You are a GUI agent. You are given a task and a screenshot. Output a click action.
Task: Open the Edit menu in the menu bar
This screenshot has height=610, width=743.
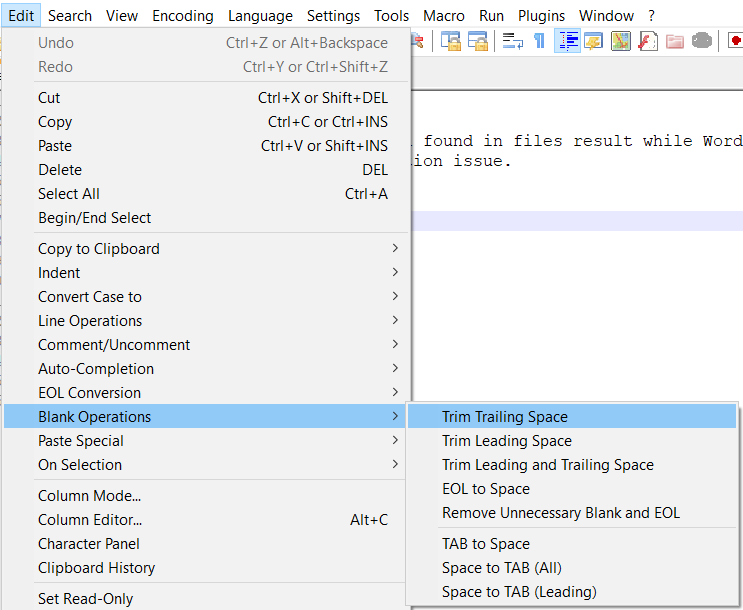(x=21, y=16)
